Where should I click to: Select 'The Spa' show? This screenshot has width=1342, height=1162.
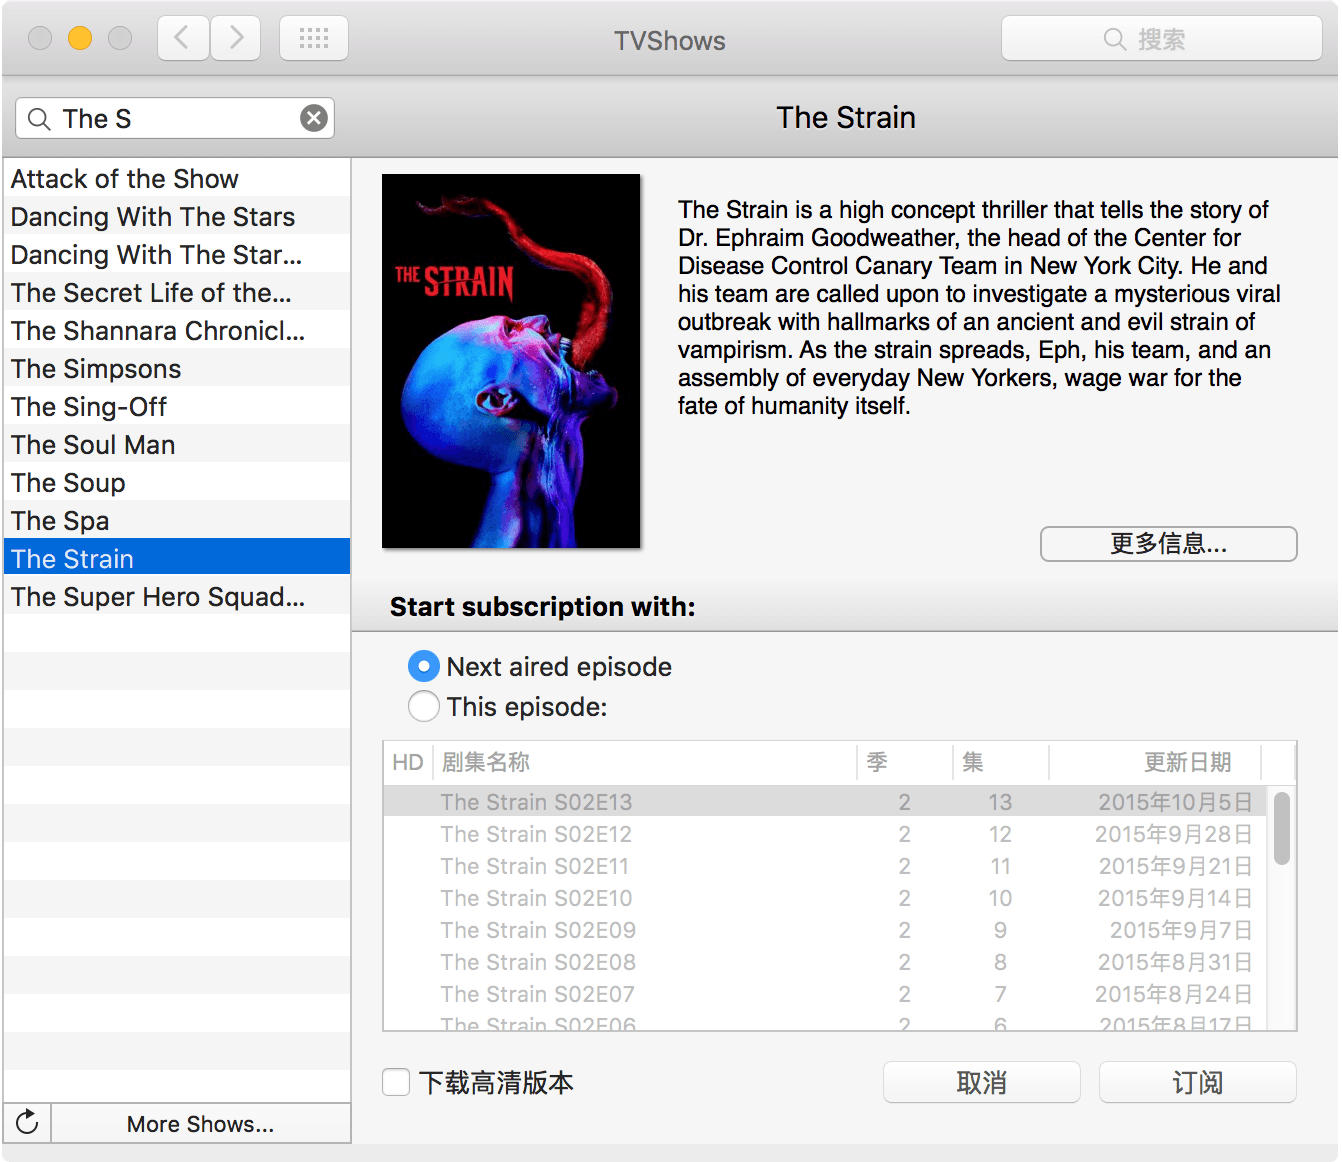pos(177,520)
